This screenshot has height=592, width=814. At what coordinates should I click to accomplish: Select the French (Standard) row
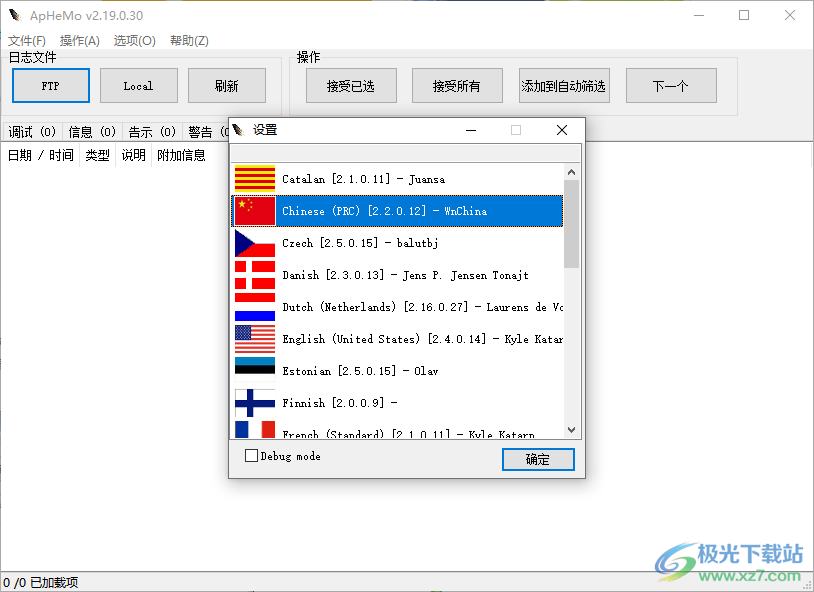pyautogui.click(x=397, y=430)
